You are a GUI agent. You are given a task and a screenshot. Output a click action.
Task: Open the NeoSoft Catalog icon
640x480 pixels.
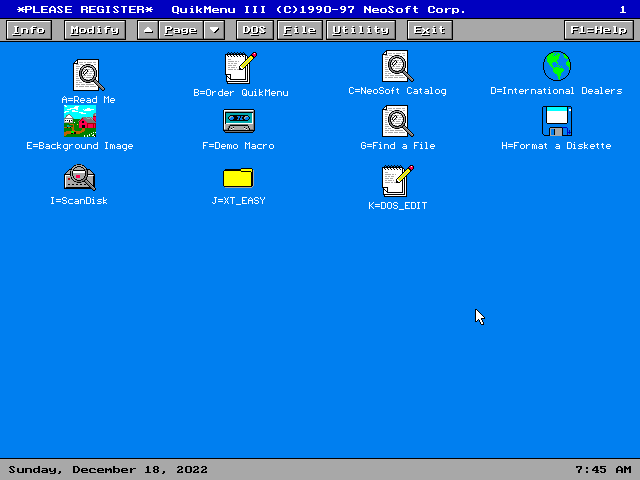pyautogui.click(x=398, y=66)
